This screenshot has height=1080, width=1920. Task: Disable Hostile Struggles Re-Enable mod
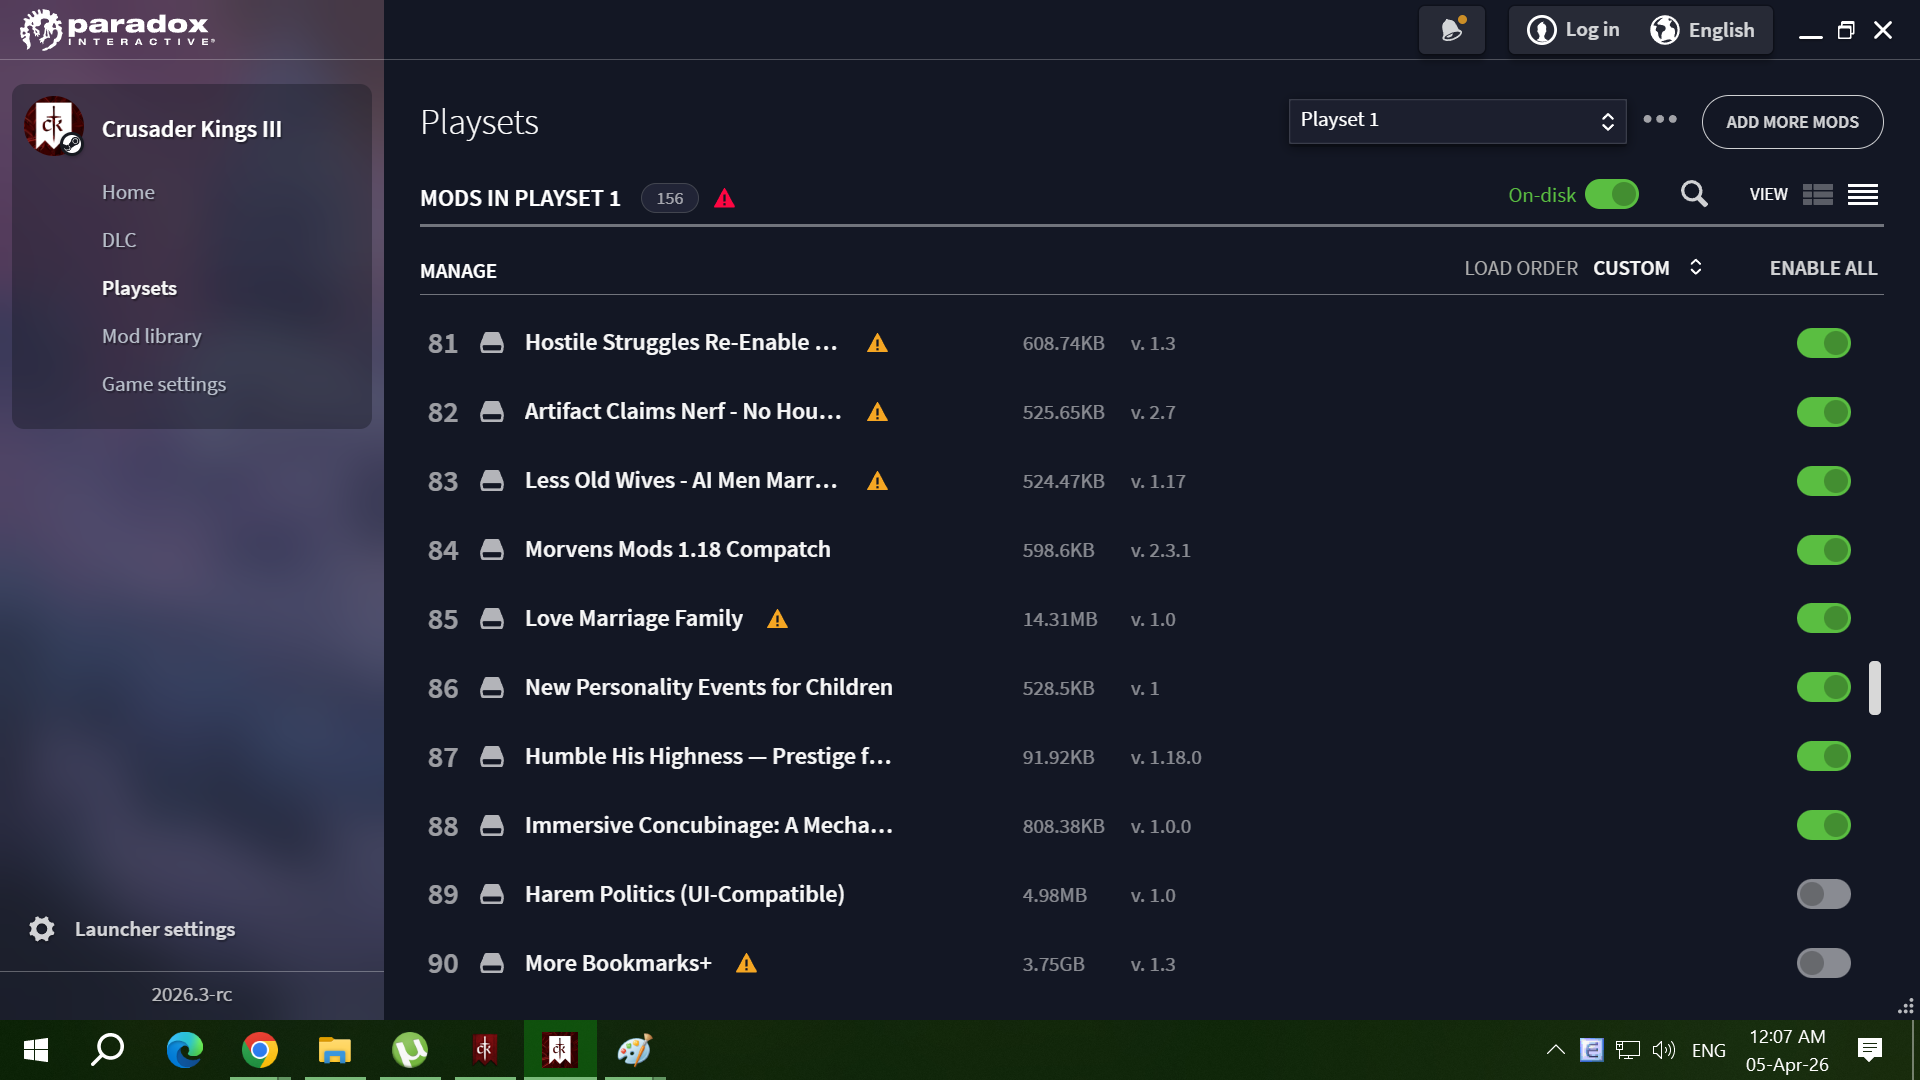[x=1824, y=343]
